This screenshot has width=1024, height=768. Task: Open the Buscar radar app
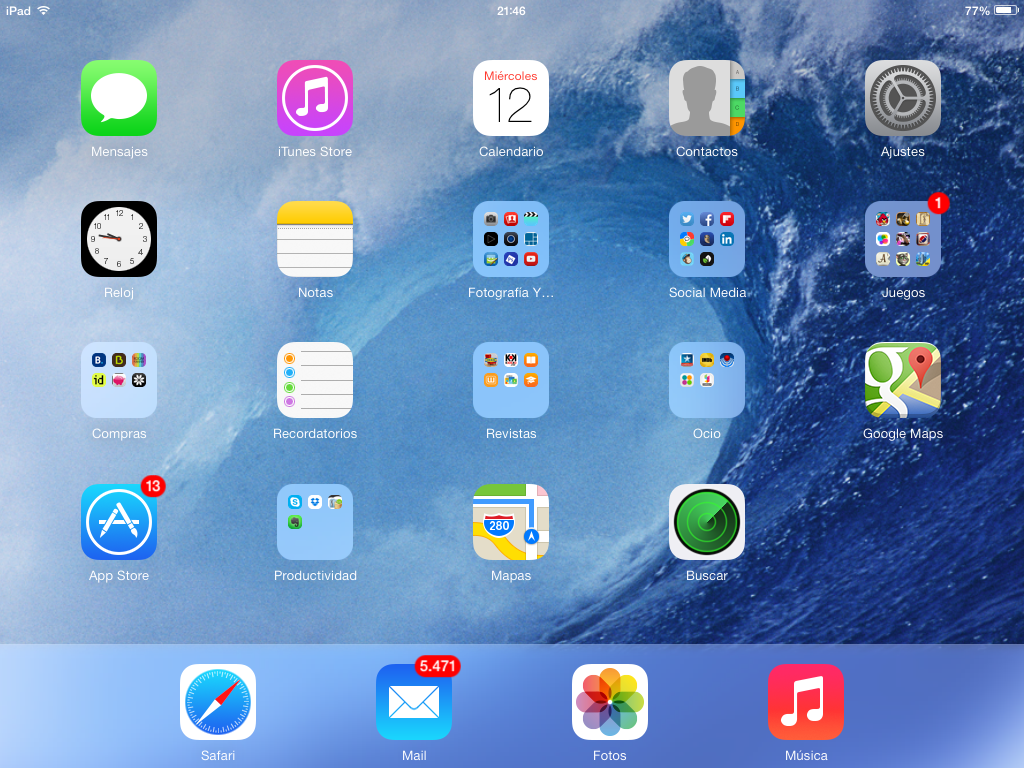pyautogui.click(x=707, y=522)
